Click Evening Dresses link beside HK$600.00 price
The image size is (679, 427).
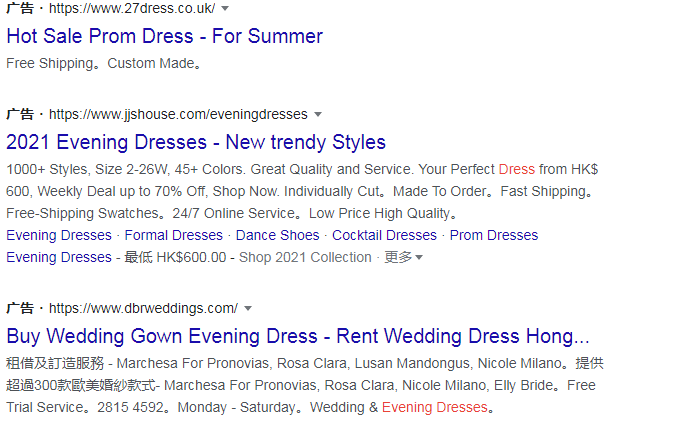click(59, 257)
